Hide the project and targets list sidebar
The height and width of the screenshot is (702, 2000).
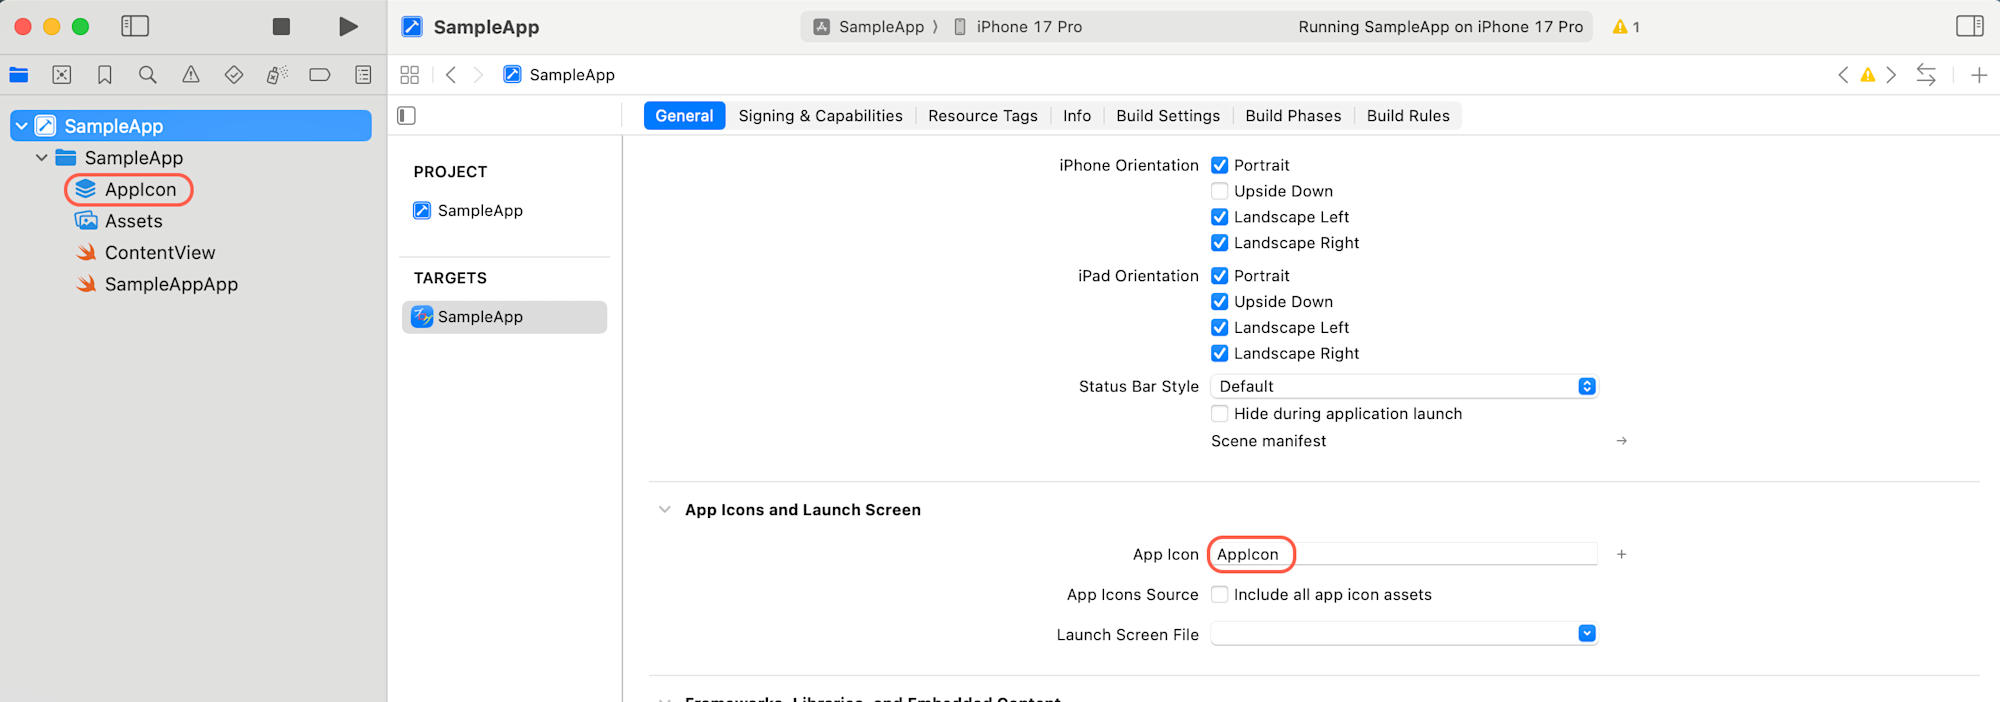[407, 116]
